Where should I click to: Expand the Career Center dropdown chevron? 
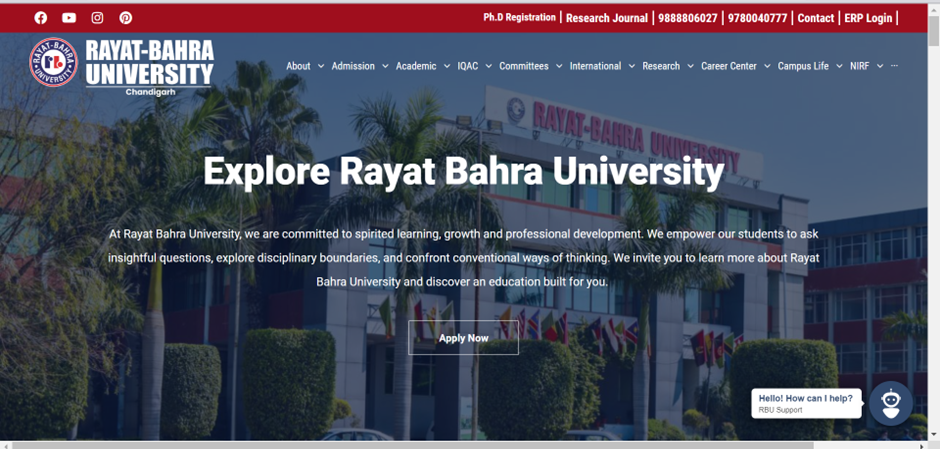click(767, 67)
